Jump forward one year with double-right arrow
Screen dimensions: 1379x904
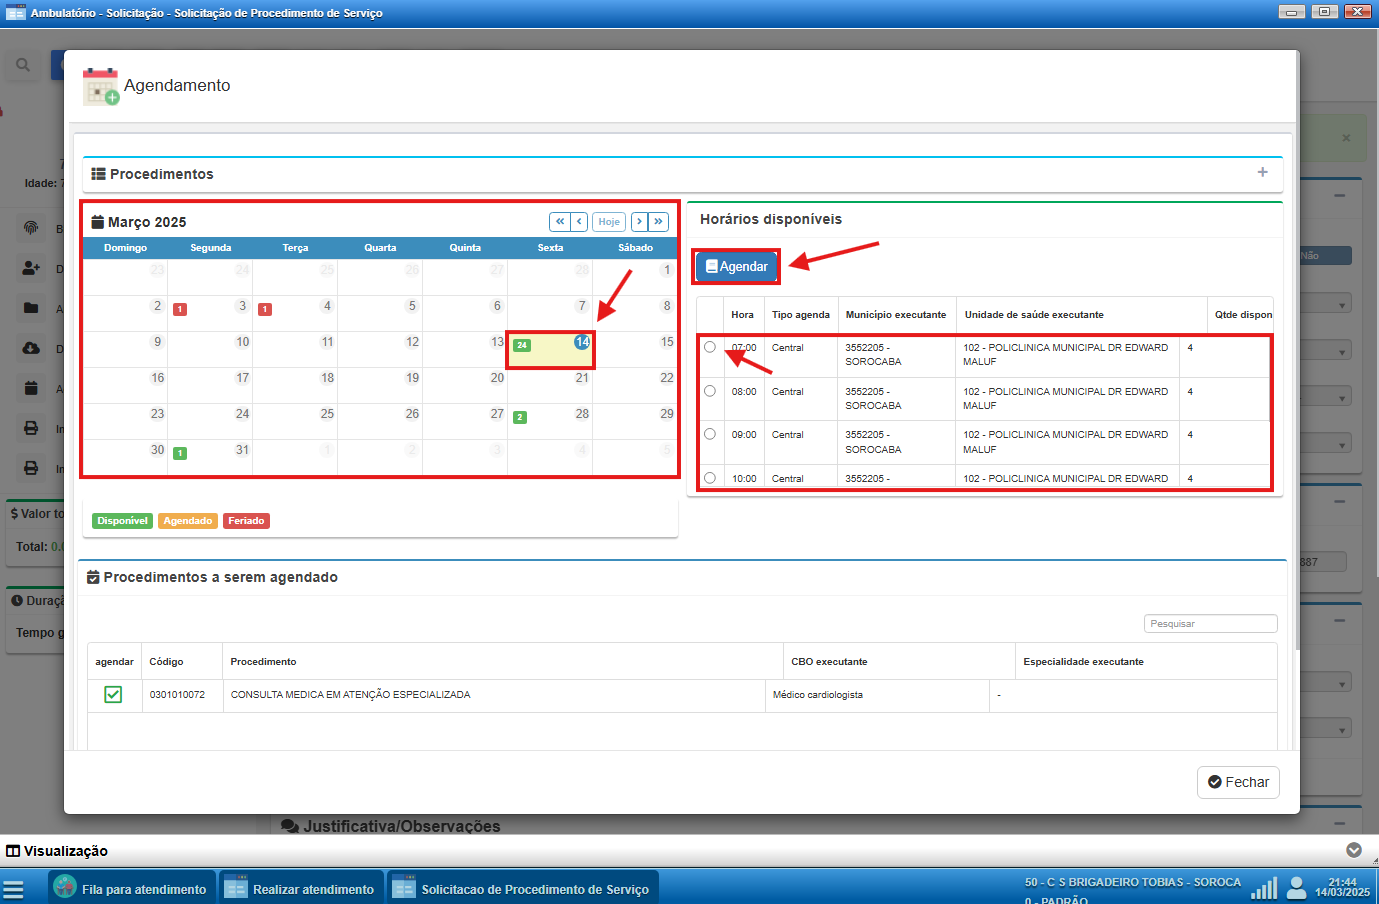(658, 222)
